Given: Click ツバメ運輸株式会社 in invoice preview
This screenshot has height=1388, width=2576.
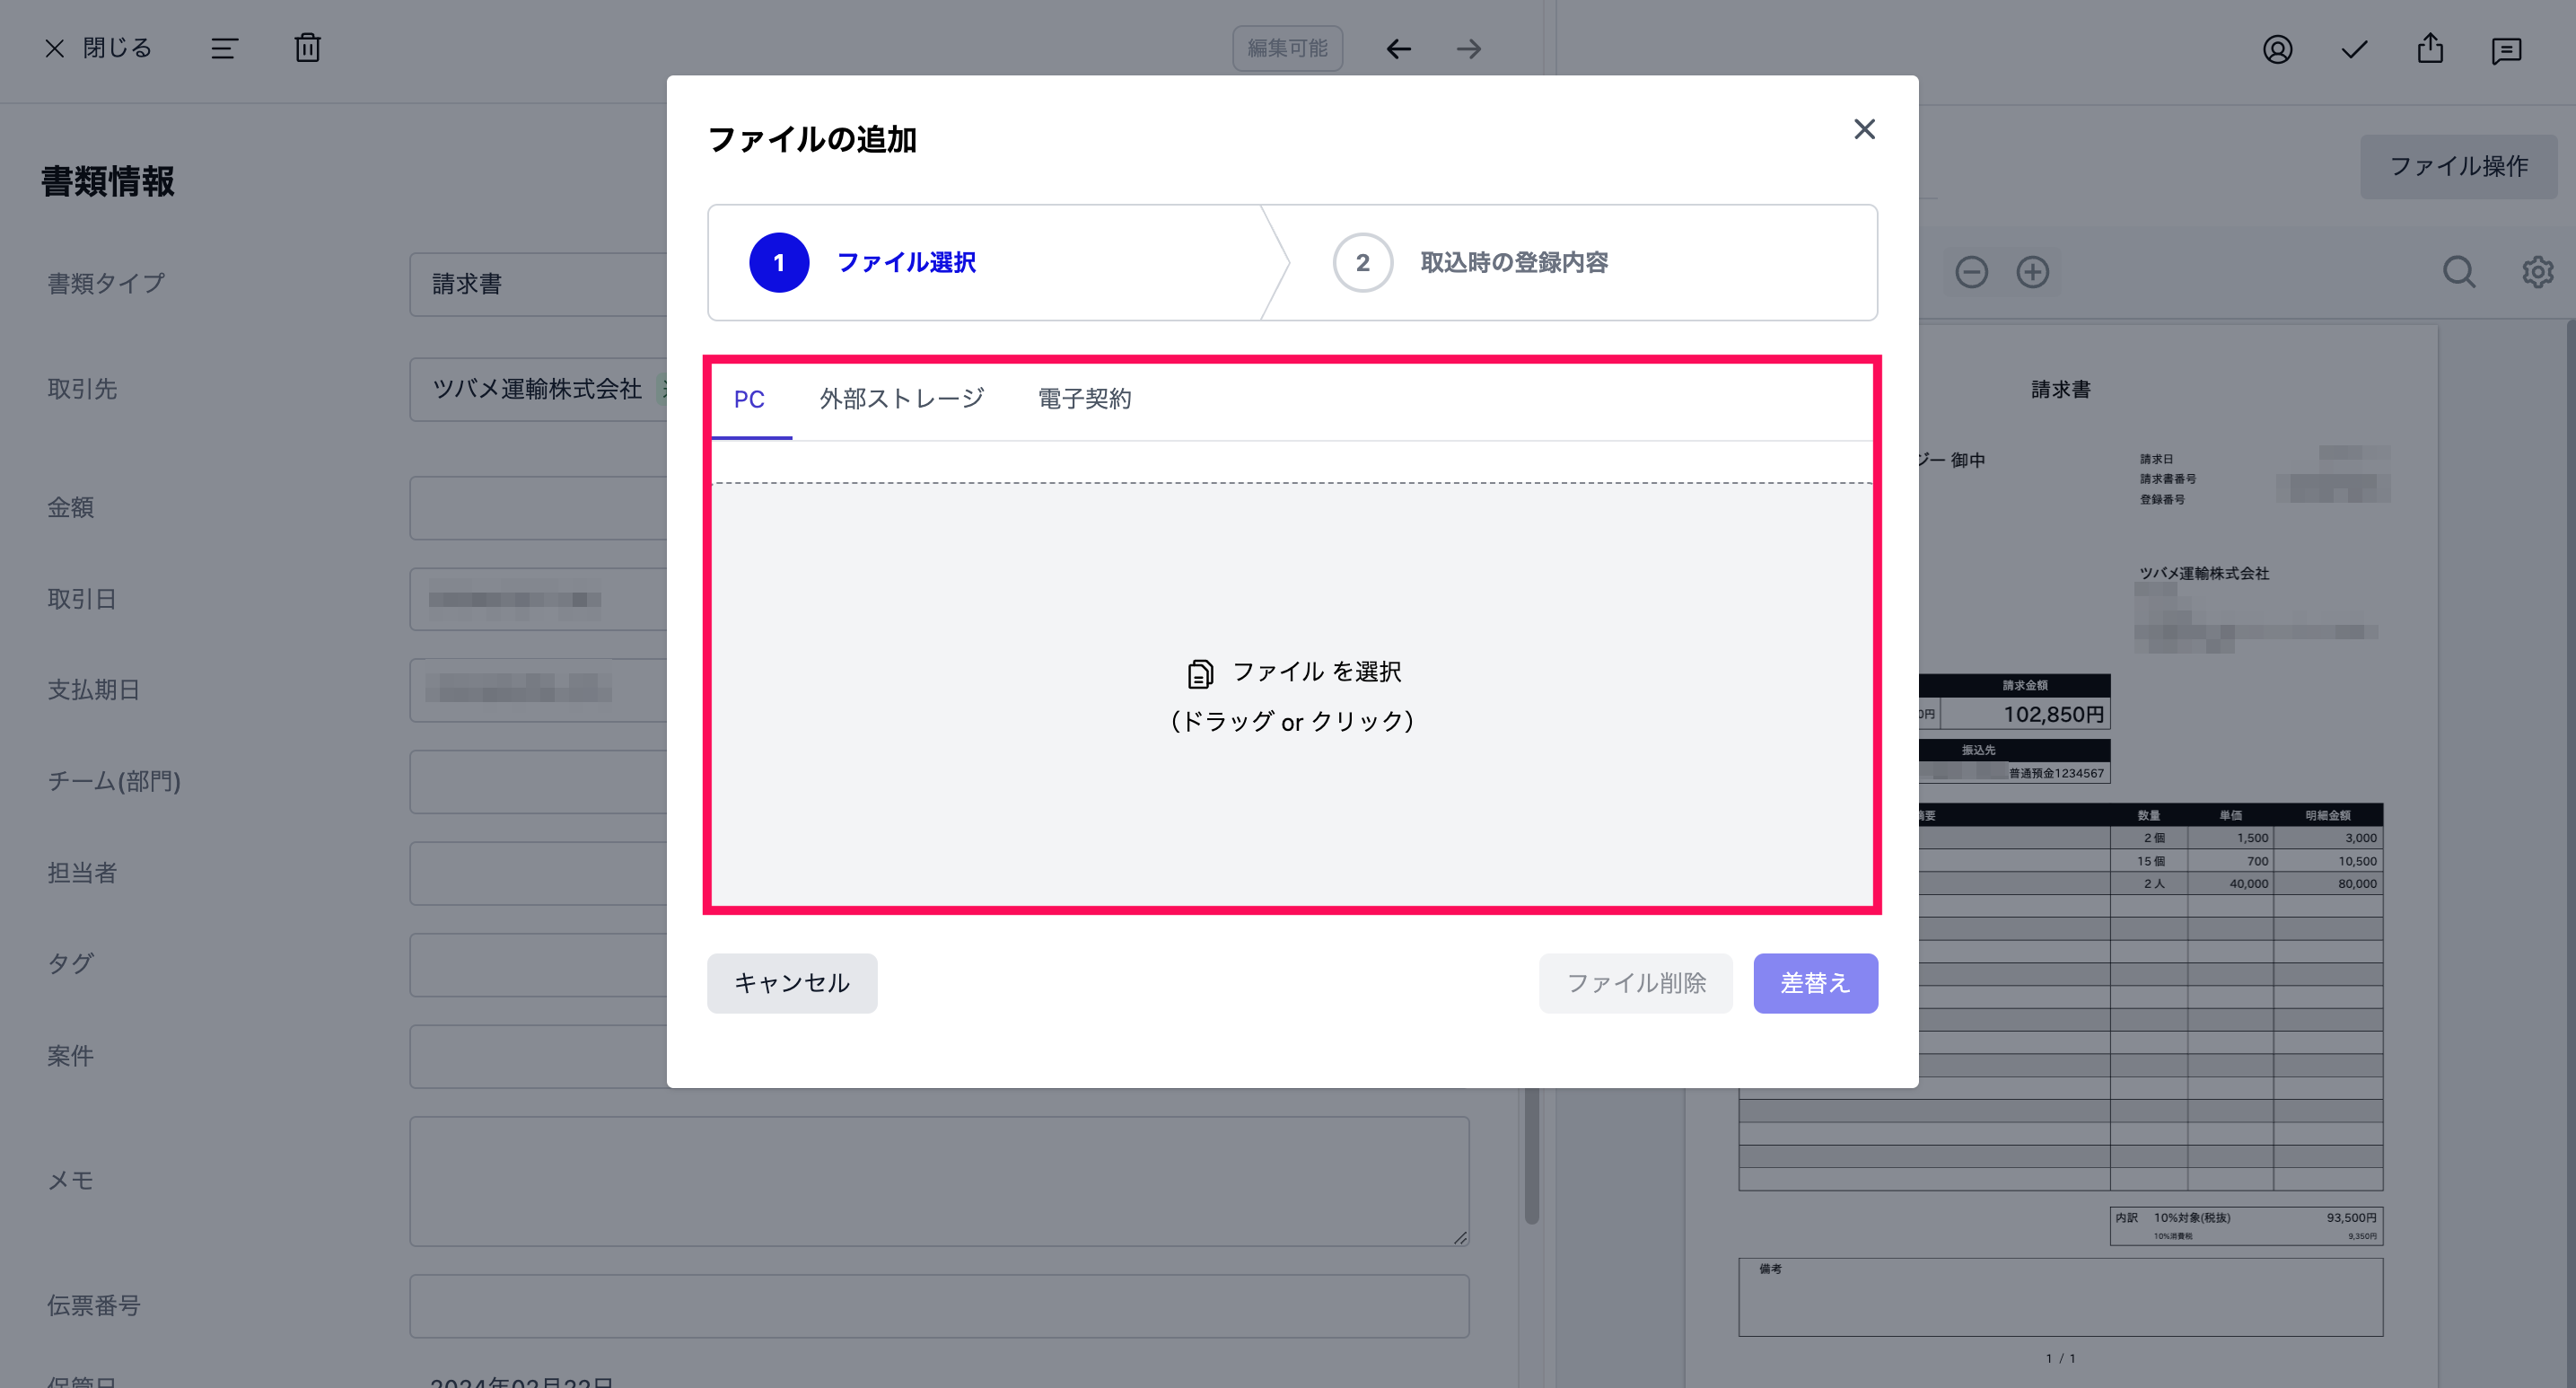Looking at the screenshot, I should point(2204,573).
